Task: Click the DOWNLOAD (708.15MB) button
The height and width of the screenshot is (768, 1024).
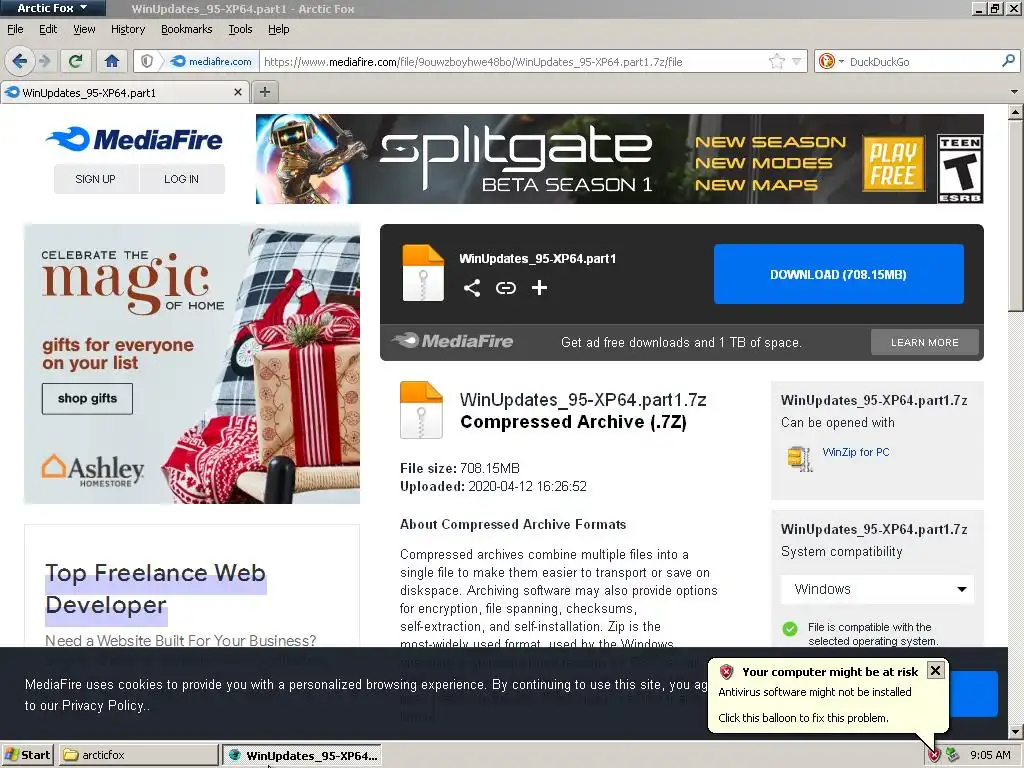Action: coord(839,274)
